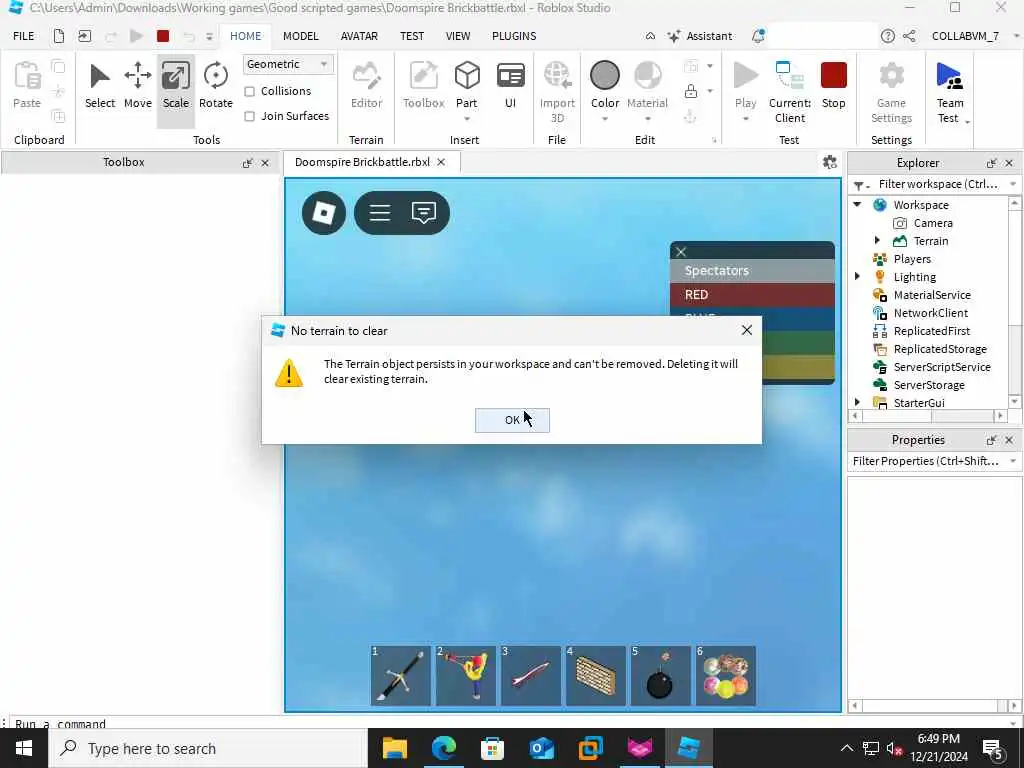Expand the Lighting tree node
Image resolution: width=1024 pixels, height=768 pixels.
point(857,277)
